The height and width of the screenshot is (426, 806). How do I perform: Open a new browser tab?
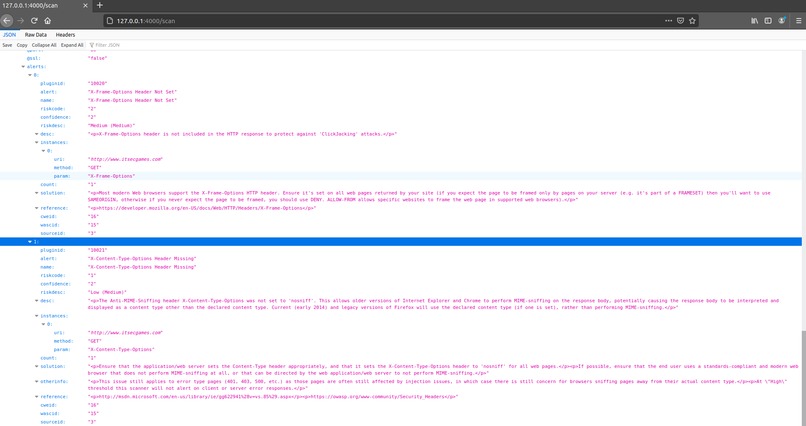(x=100, y=5)
